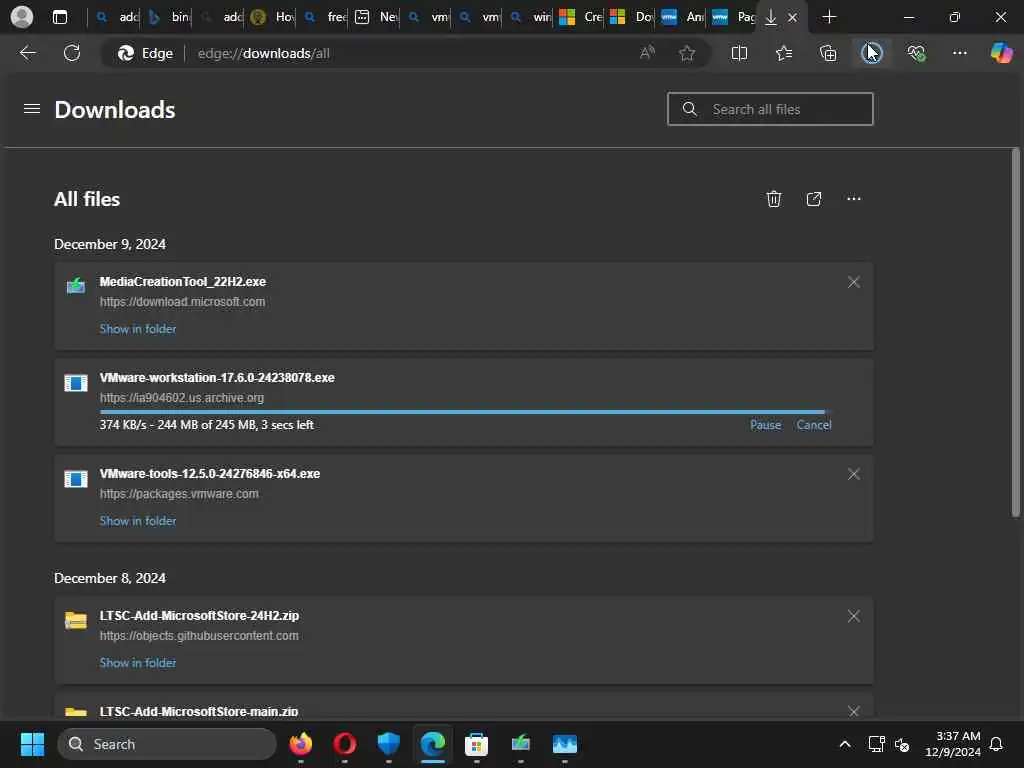Switch to the 'Ho' tab
This screenshot has width=1024, height=768.
[x=274, y=17]
